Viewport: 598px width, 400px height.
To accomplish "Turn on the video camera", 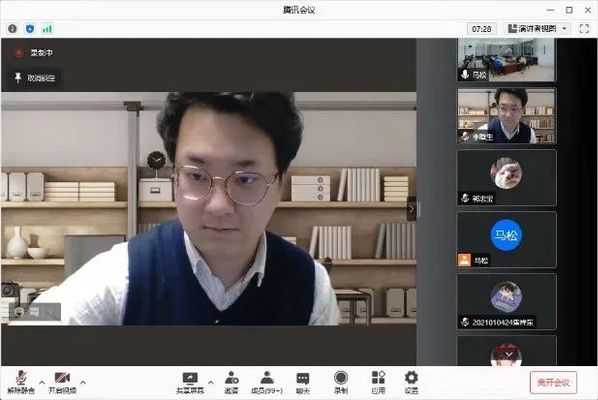I will point(62,382).
